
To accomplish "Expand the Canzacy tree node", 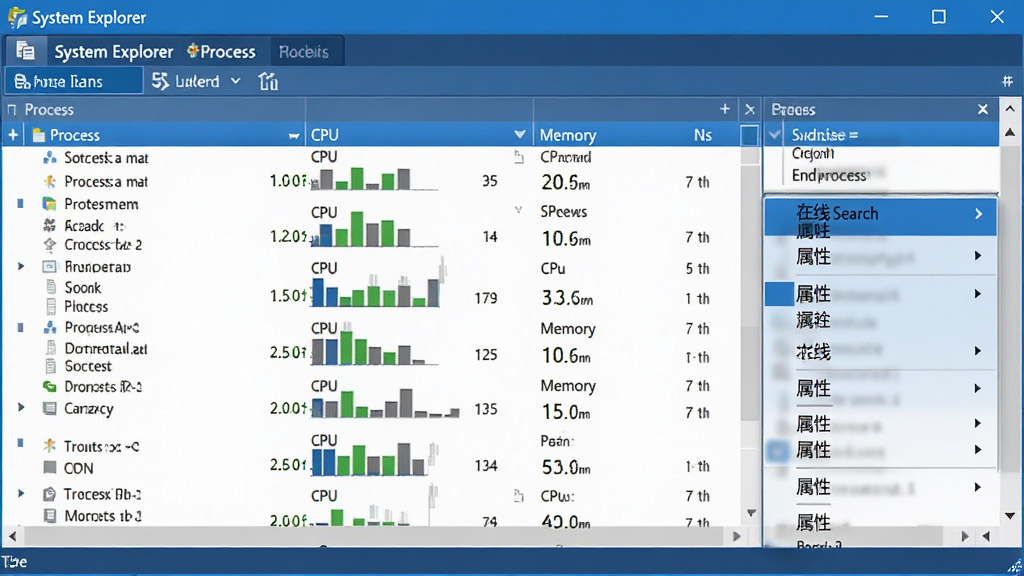I will coord(21,408).
